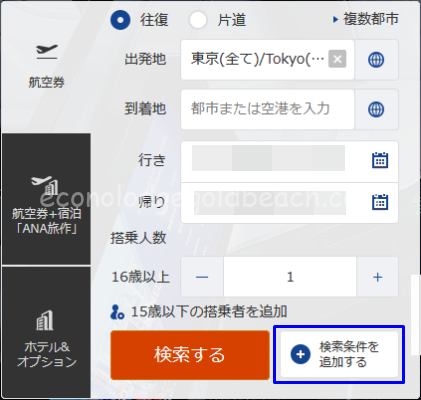
Task: Switch to 航空券+宿泊 ANA旅作 tab
Action: 46,199
